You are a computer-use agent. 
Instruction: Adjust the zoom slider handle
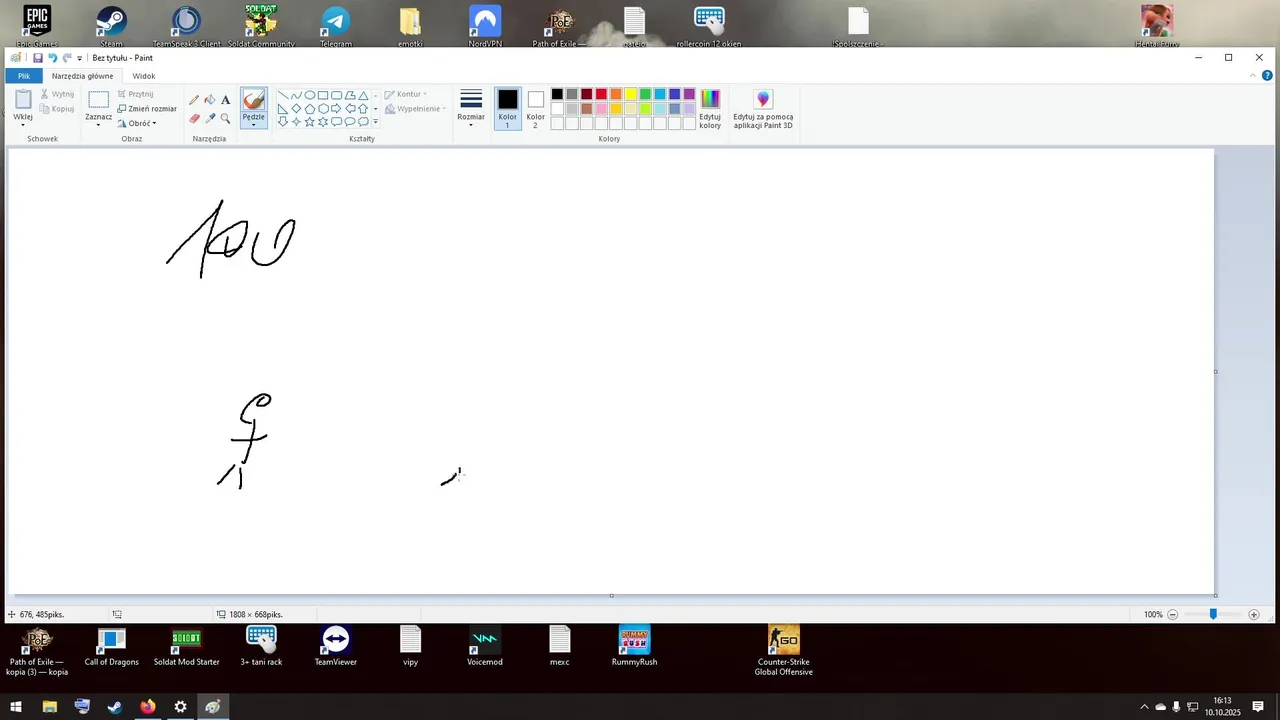[1213, 614]
